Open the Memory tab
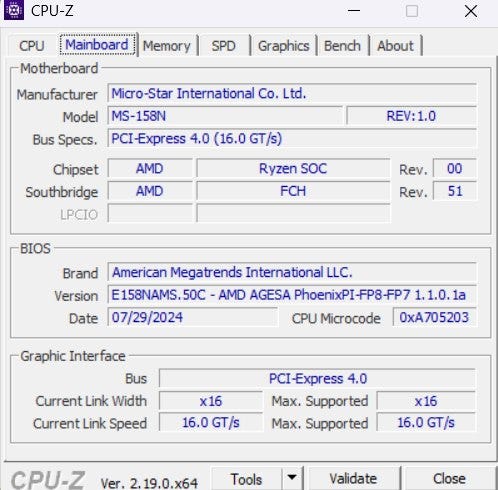 [166, 46]
